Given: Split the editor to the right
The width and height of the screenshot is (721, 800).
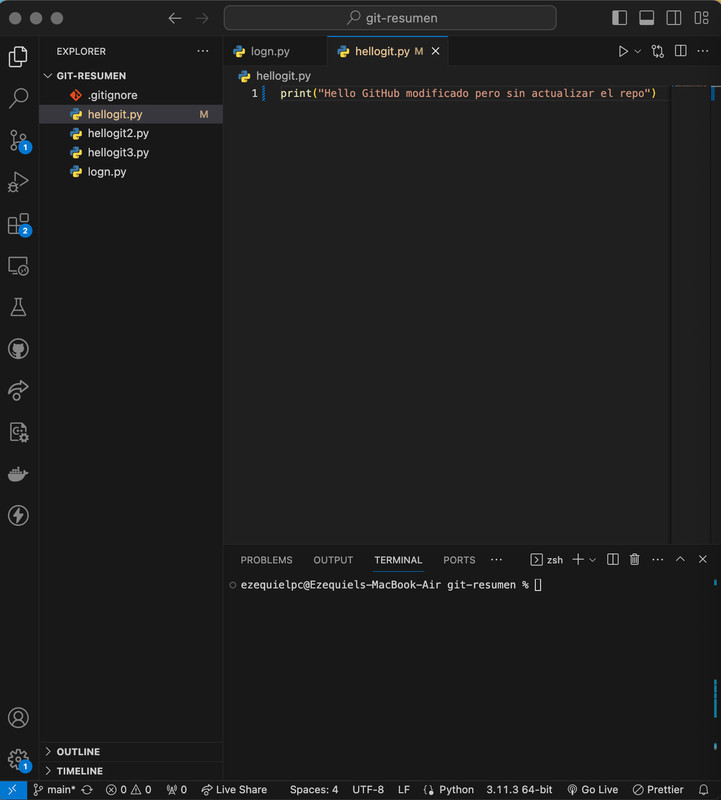Looking at the screenshot, I should click(681, 51).
